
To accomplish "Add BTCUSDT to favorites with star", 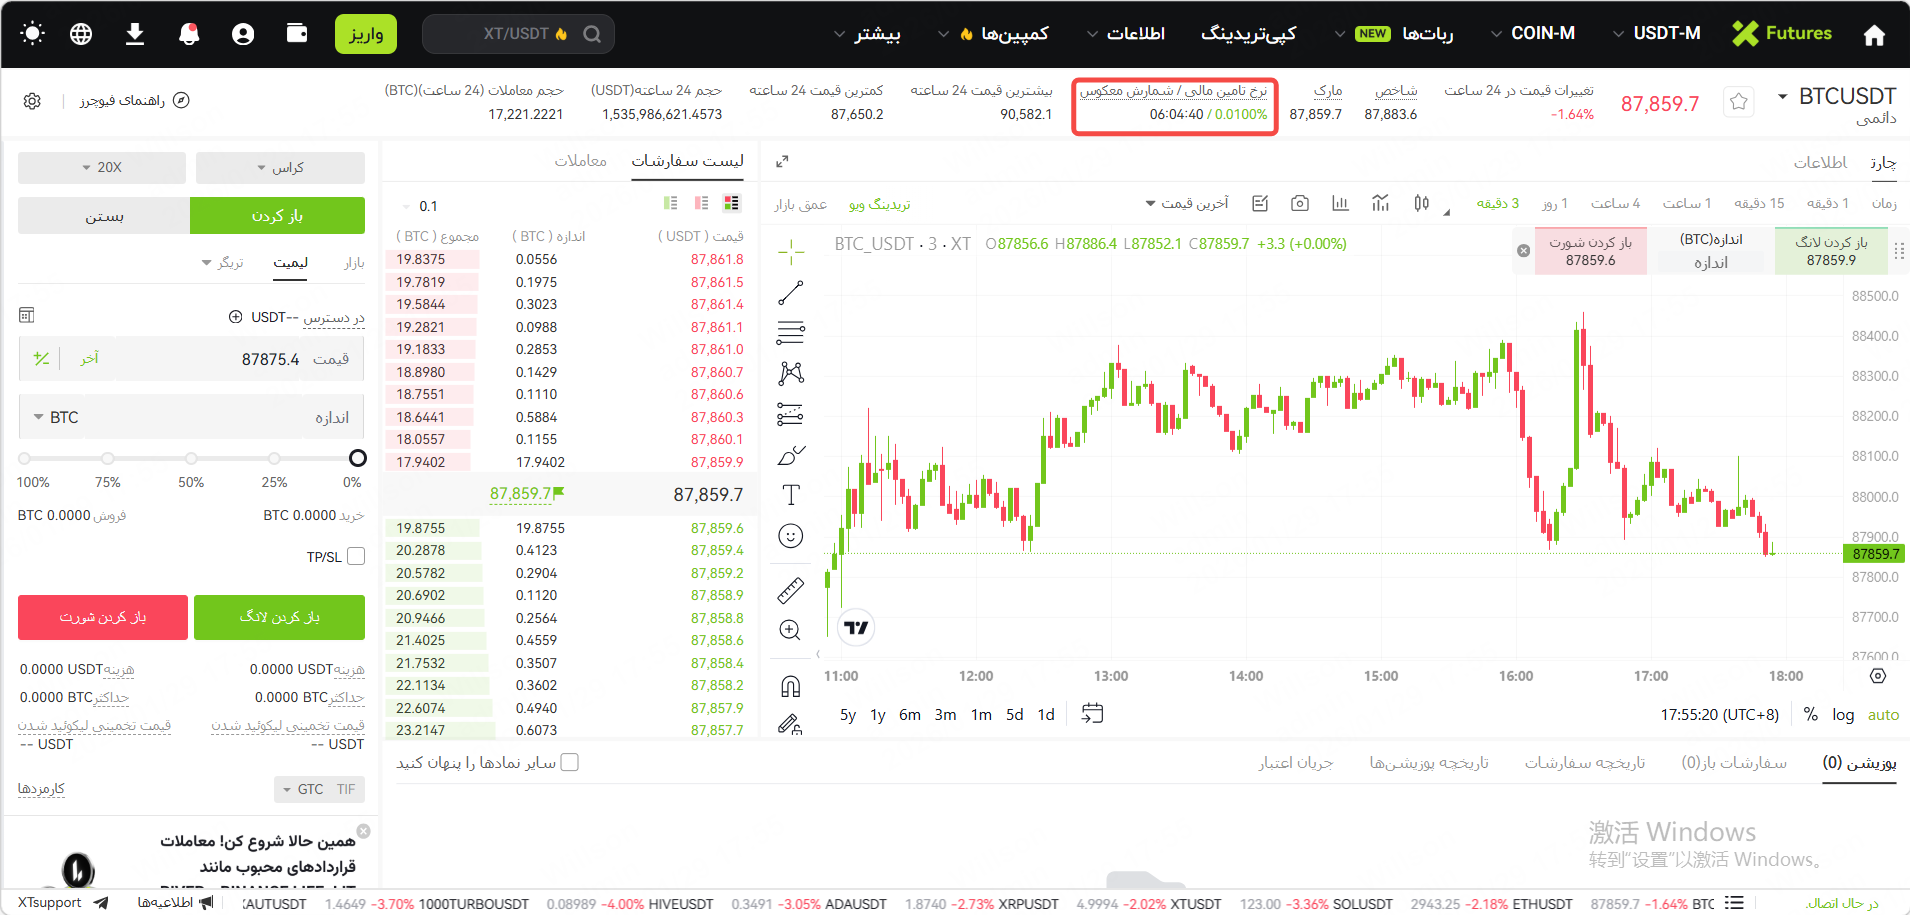I will 1739,102.
